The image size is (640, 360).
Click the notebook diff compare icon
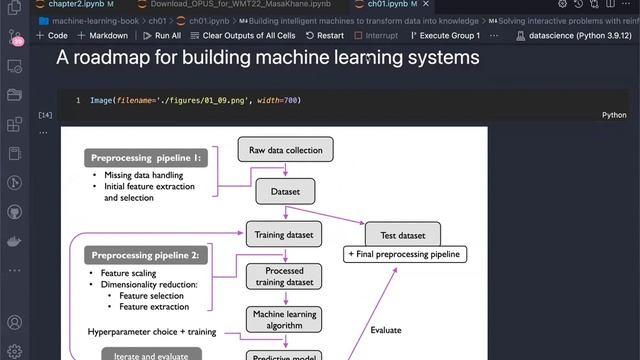coord(594,4)
